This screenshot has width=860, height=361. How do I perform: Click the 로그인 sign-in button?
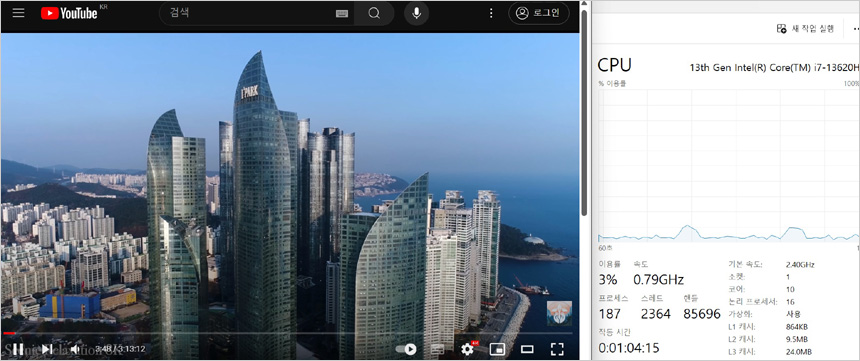(x=539, y=13)
